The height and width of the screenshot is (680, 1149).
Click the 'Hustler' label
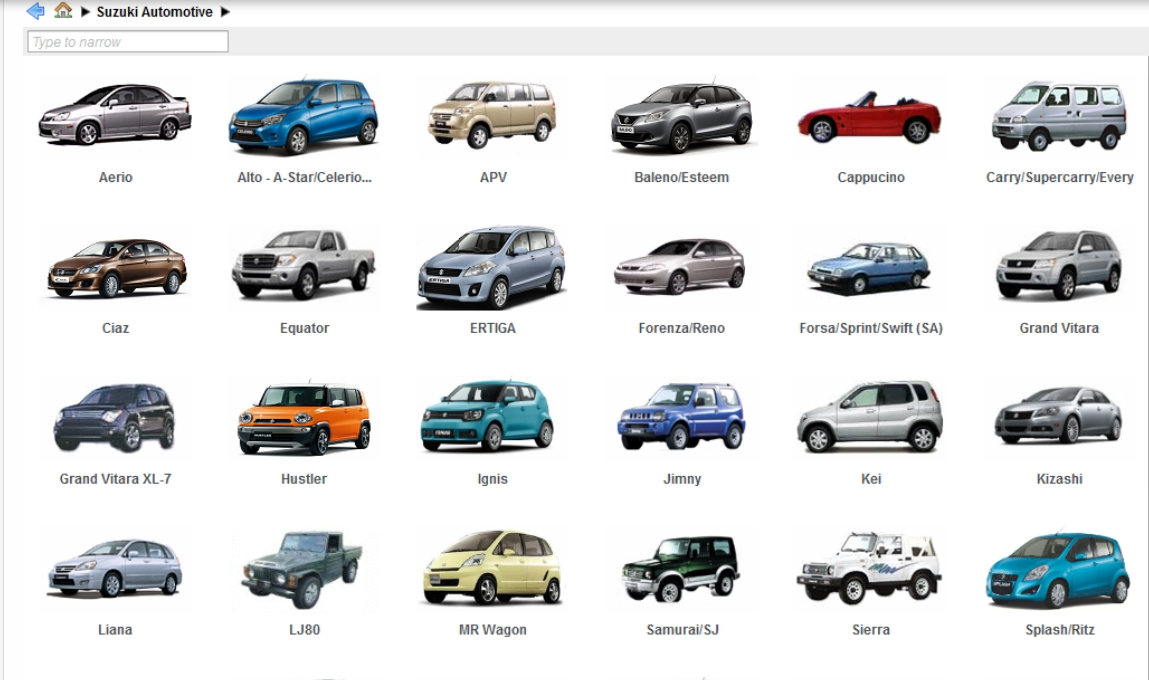pos(304,479)
